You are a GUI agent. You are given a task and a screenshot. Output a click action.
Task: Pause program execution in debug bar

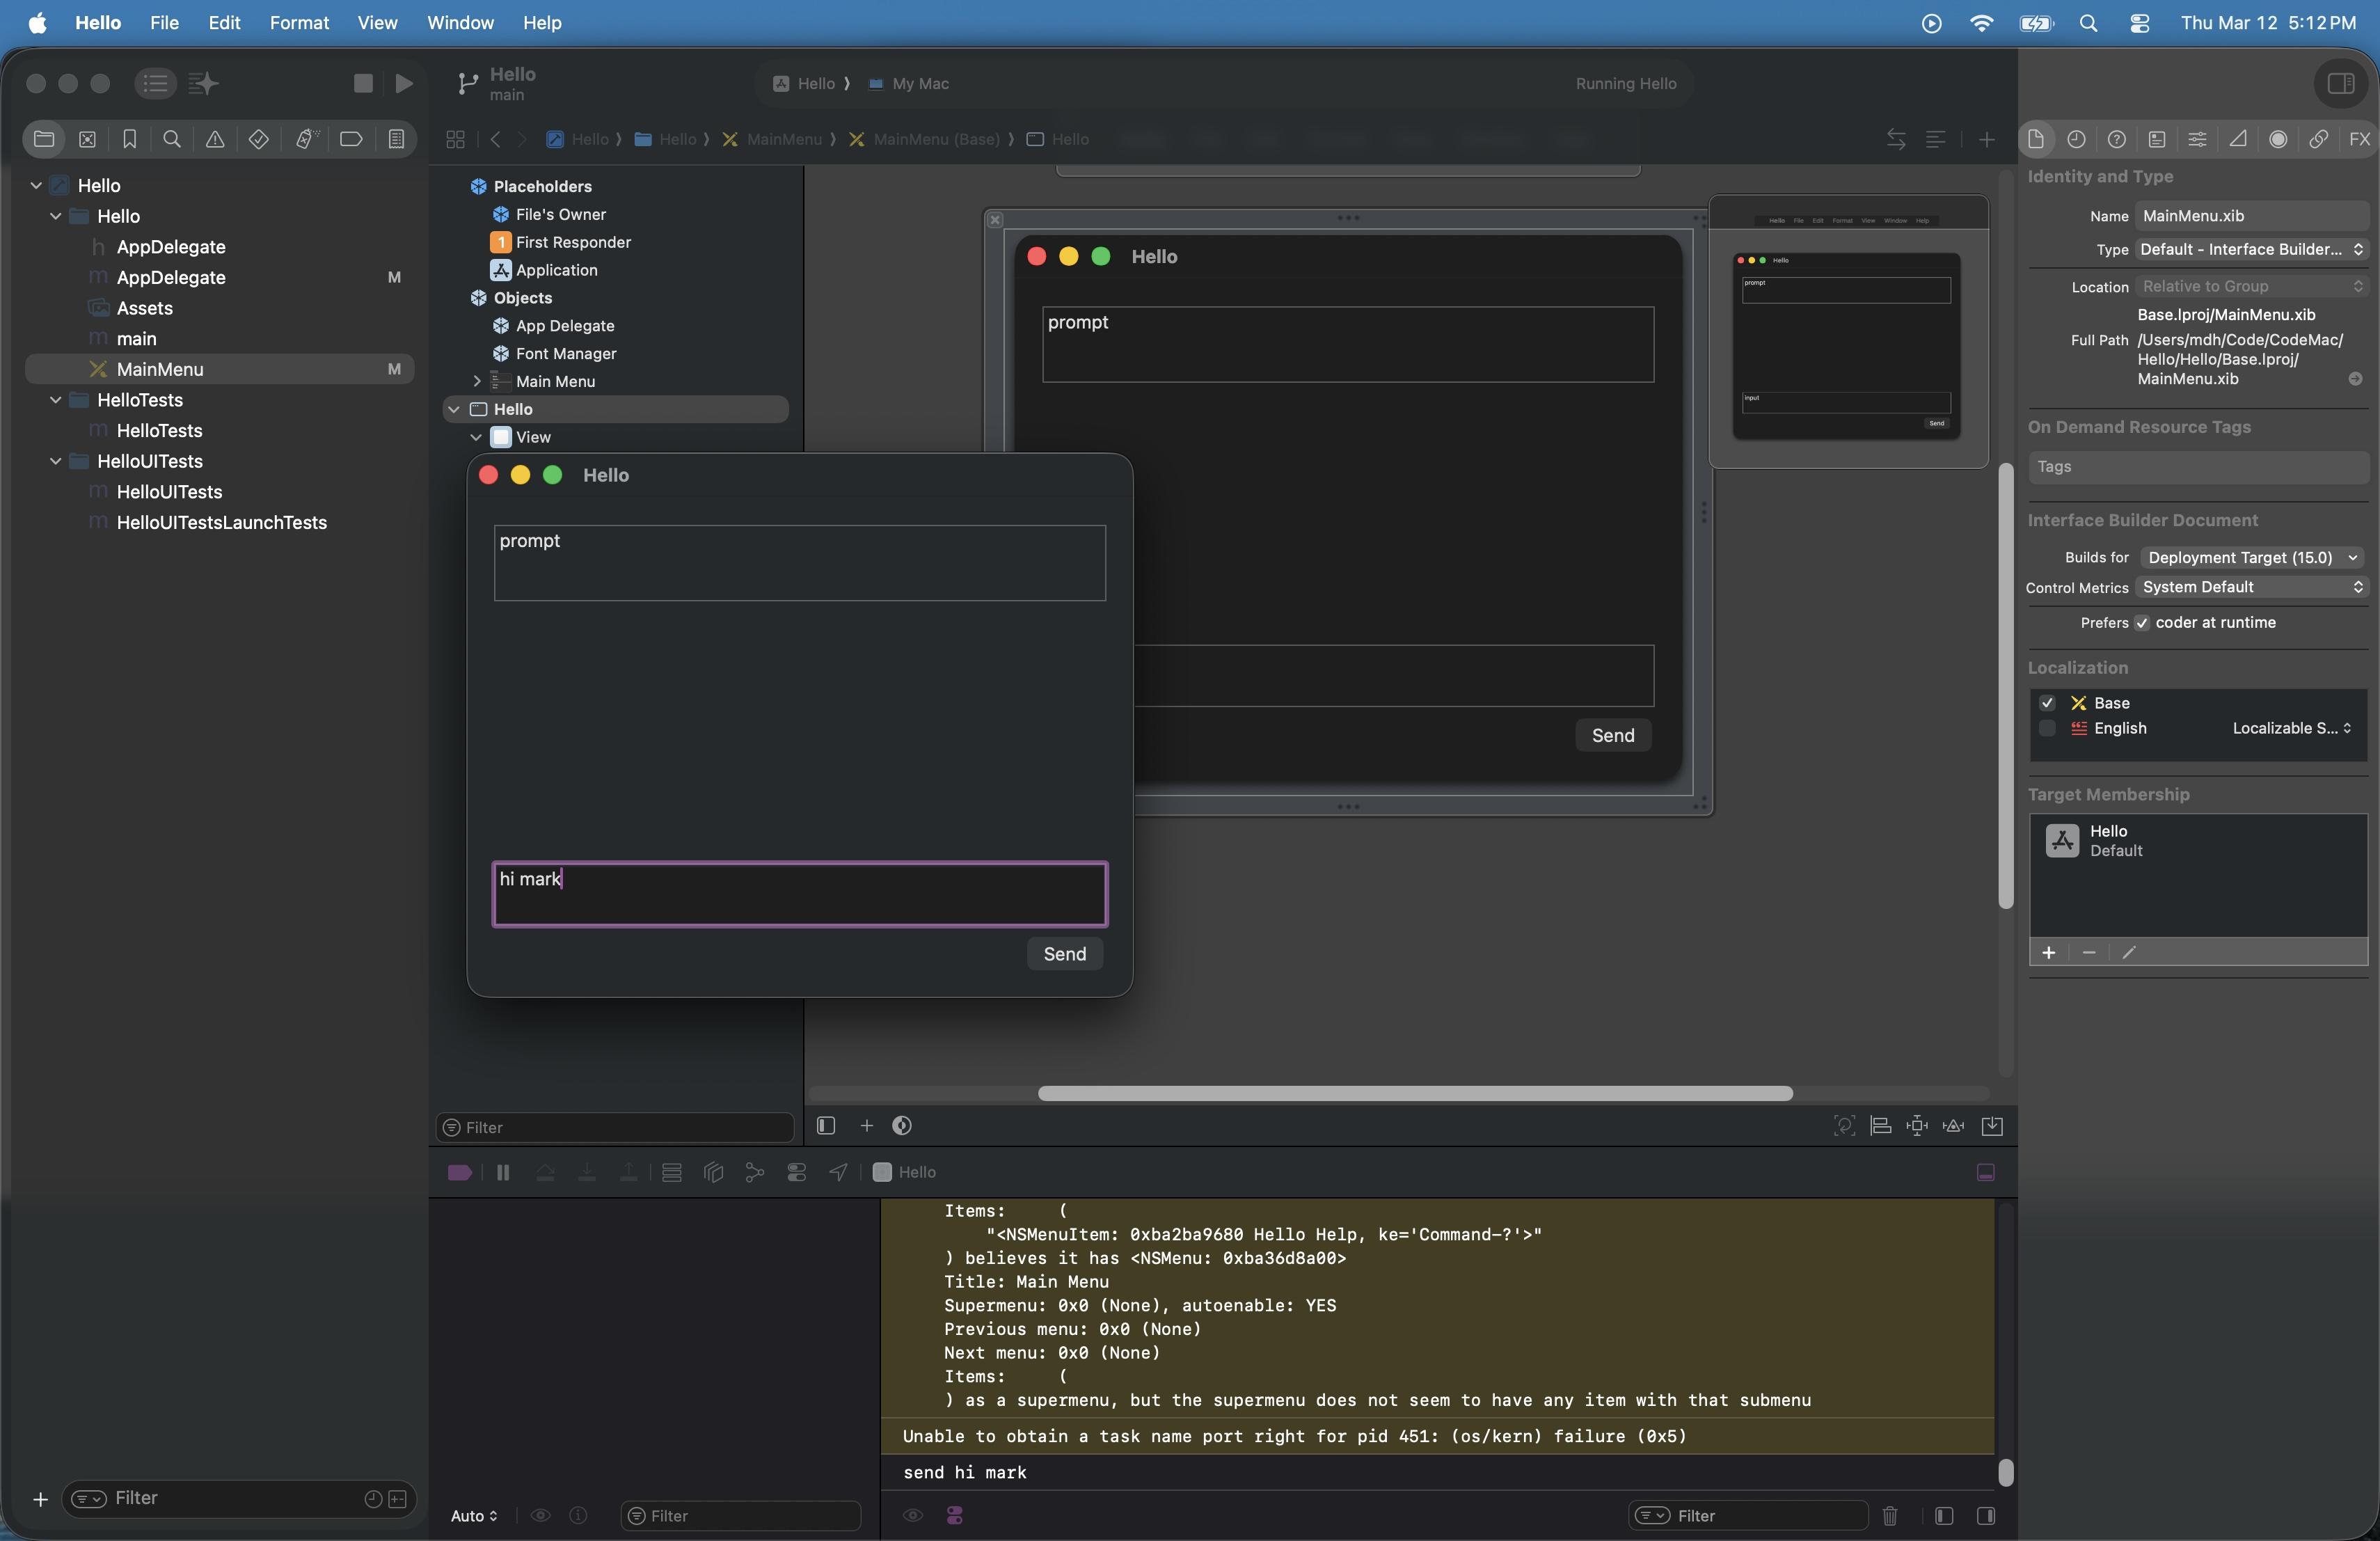click(503, 1172)
